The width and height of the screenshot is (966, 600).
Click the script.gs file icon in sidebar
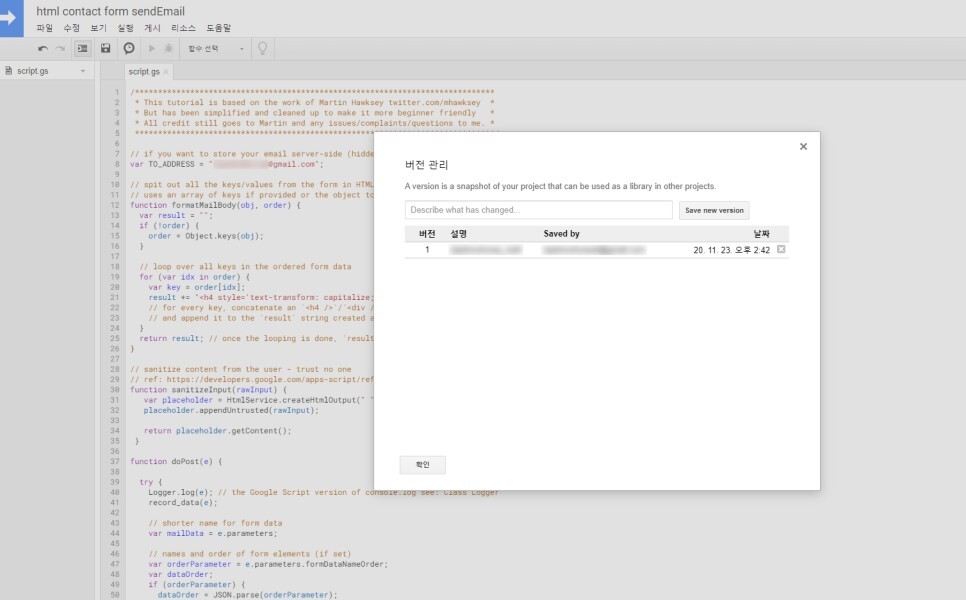click(x=9, y=71)
